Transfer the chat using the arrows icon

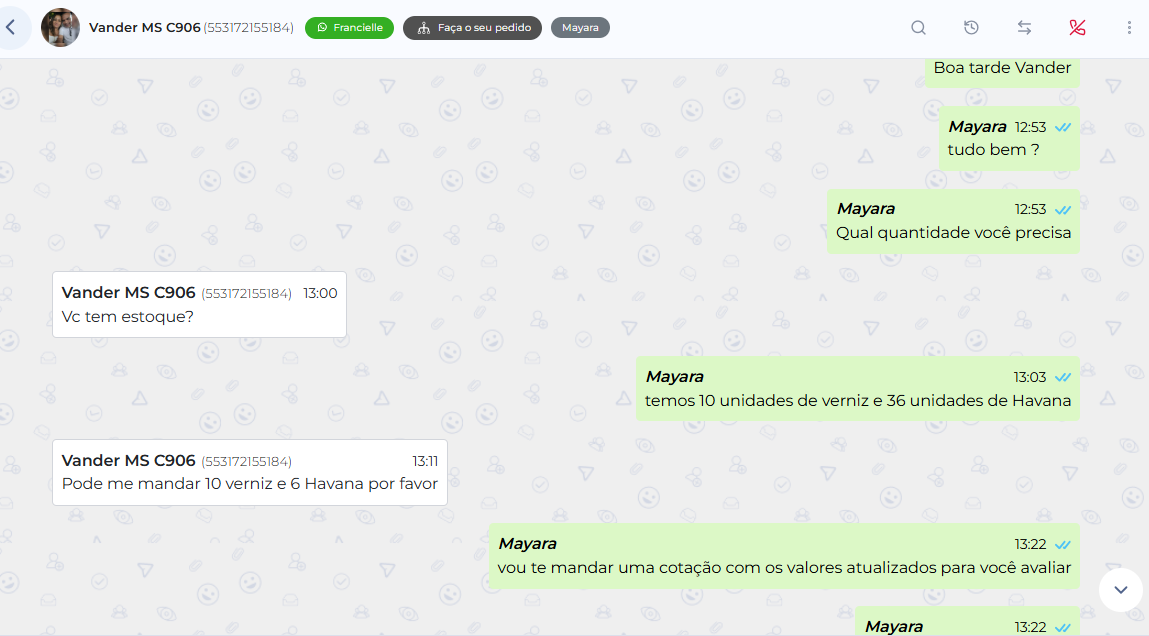click(x=1024, y=28)
